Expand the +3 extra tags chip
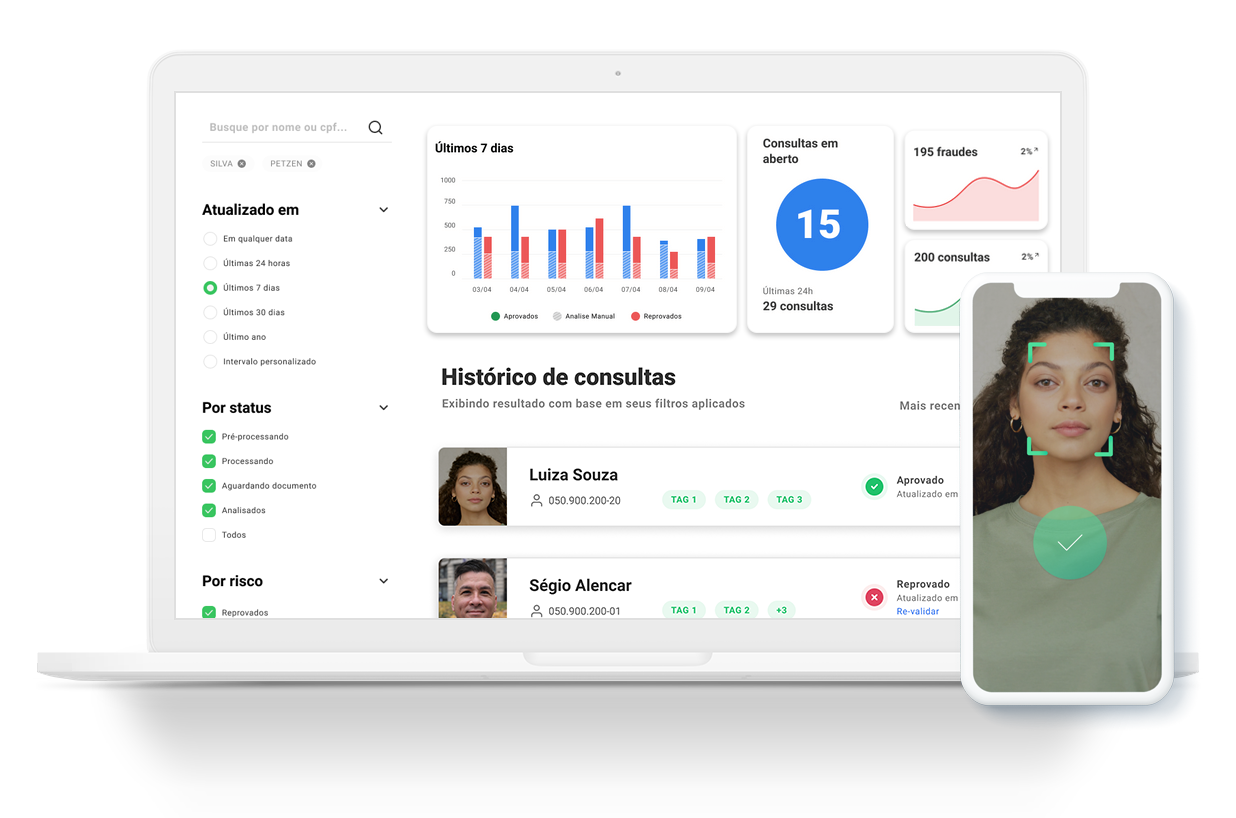 coord(781,610)
